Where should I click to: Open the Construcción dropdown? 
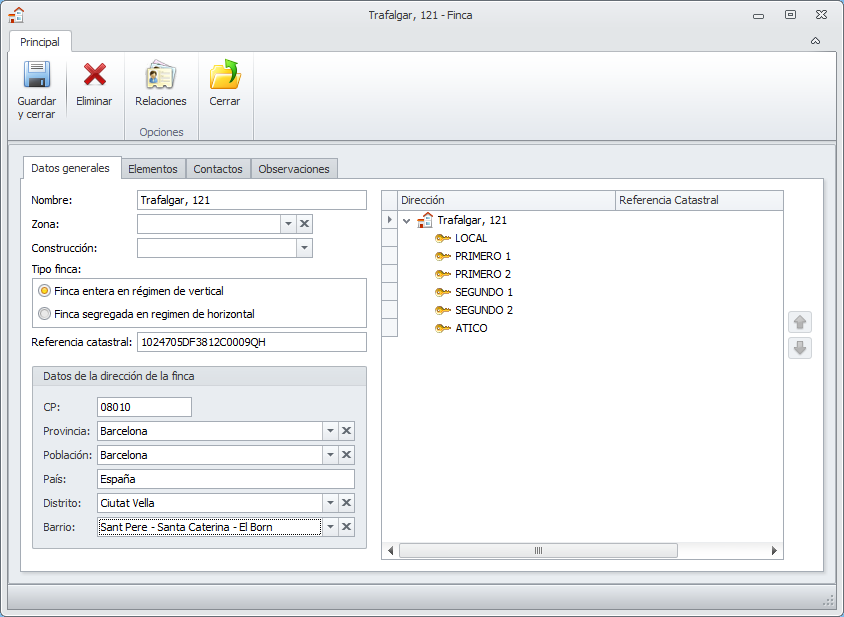(x=304, y=248)
